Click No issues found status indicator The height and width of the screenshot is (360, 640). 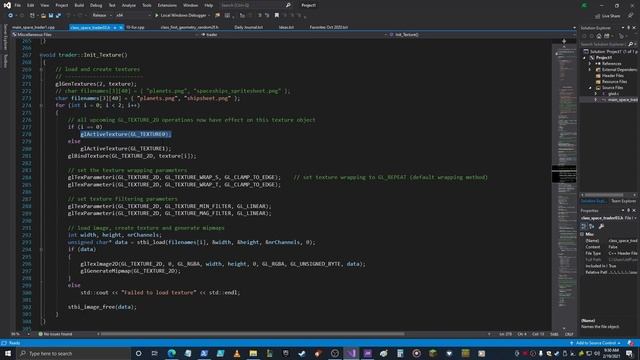[55, 334]
